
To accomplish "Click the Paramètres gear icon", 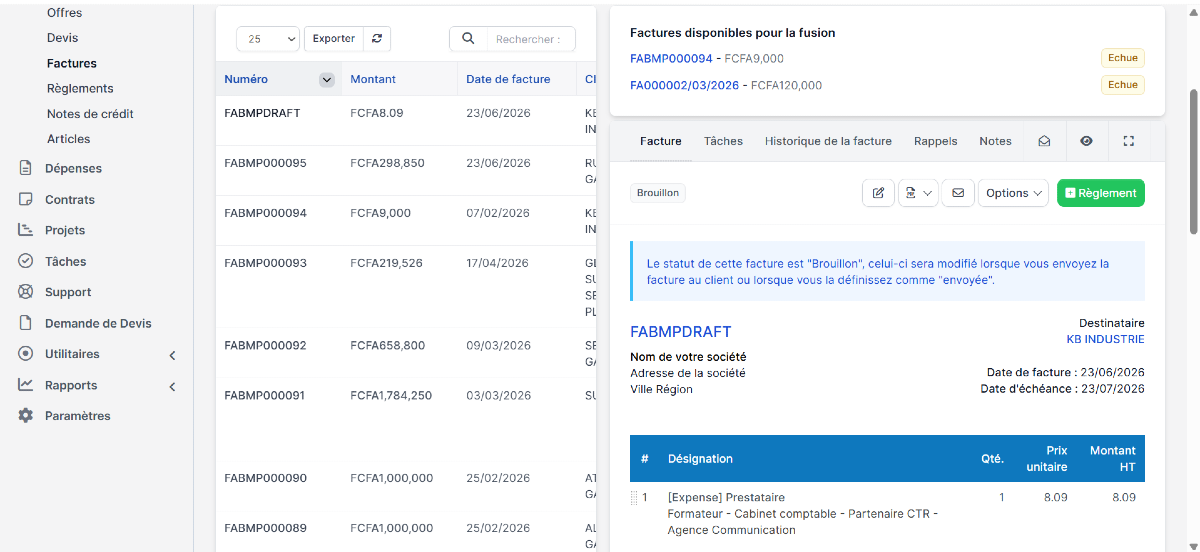I will [26, 416].
